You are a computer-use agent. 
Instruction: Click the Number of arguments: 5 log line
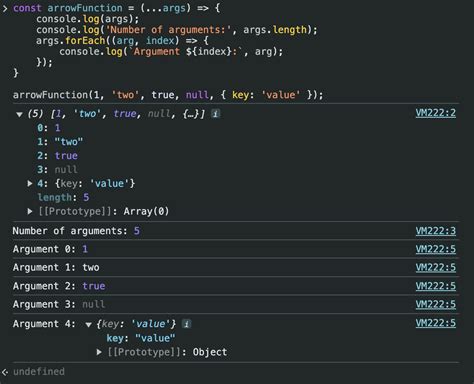pyautogui.click(x=76, y=231)
